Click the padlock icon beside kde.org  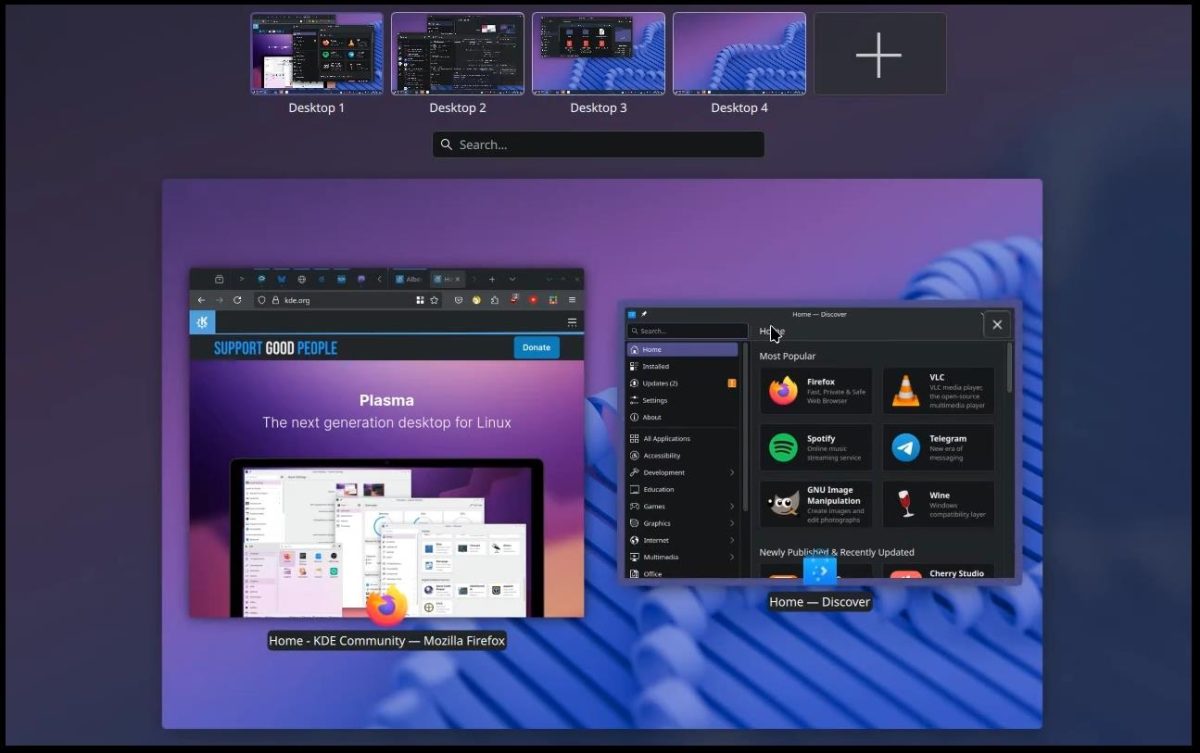pos(275,300)
